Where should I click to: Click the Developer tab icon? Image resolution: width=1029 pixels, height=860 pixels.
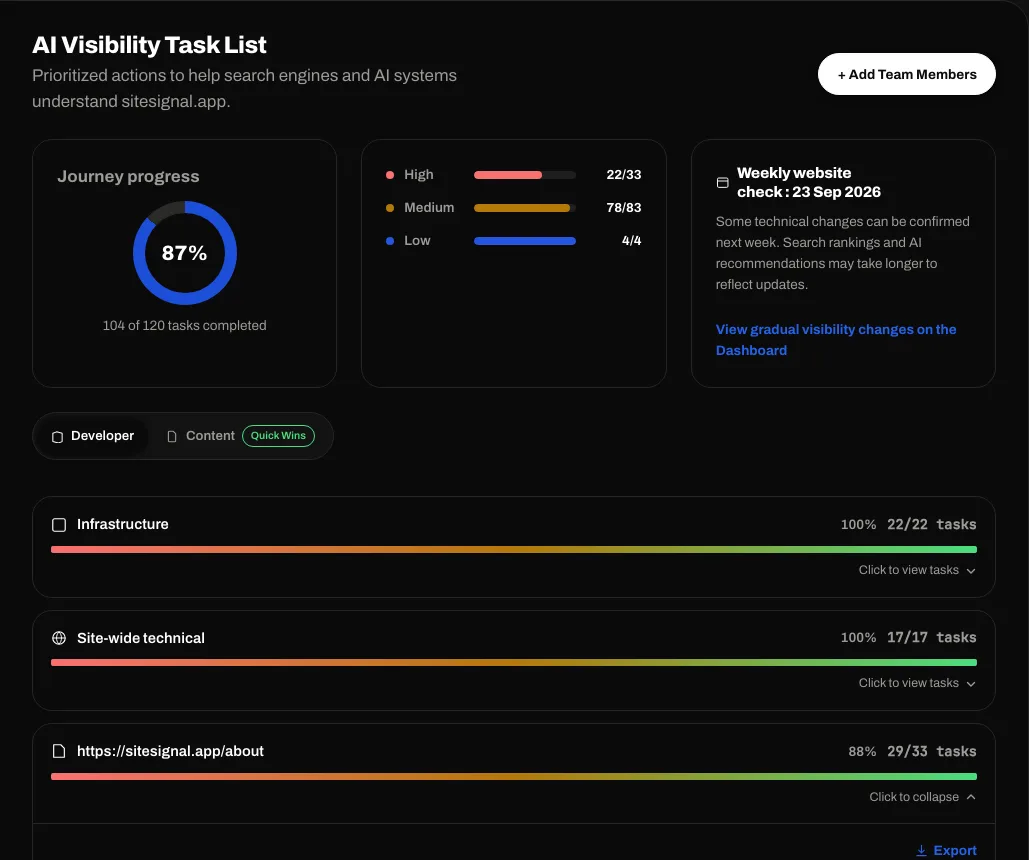point(58,437)
